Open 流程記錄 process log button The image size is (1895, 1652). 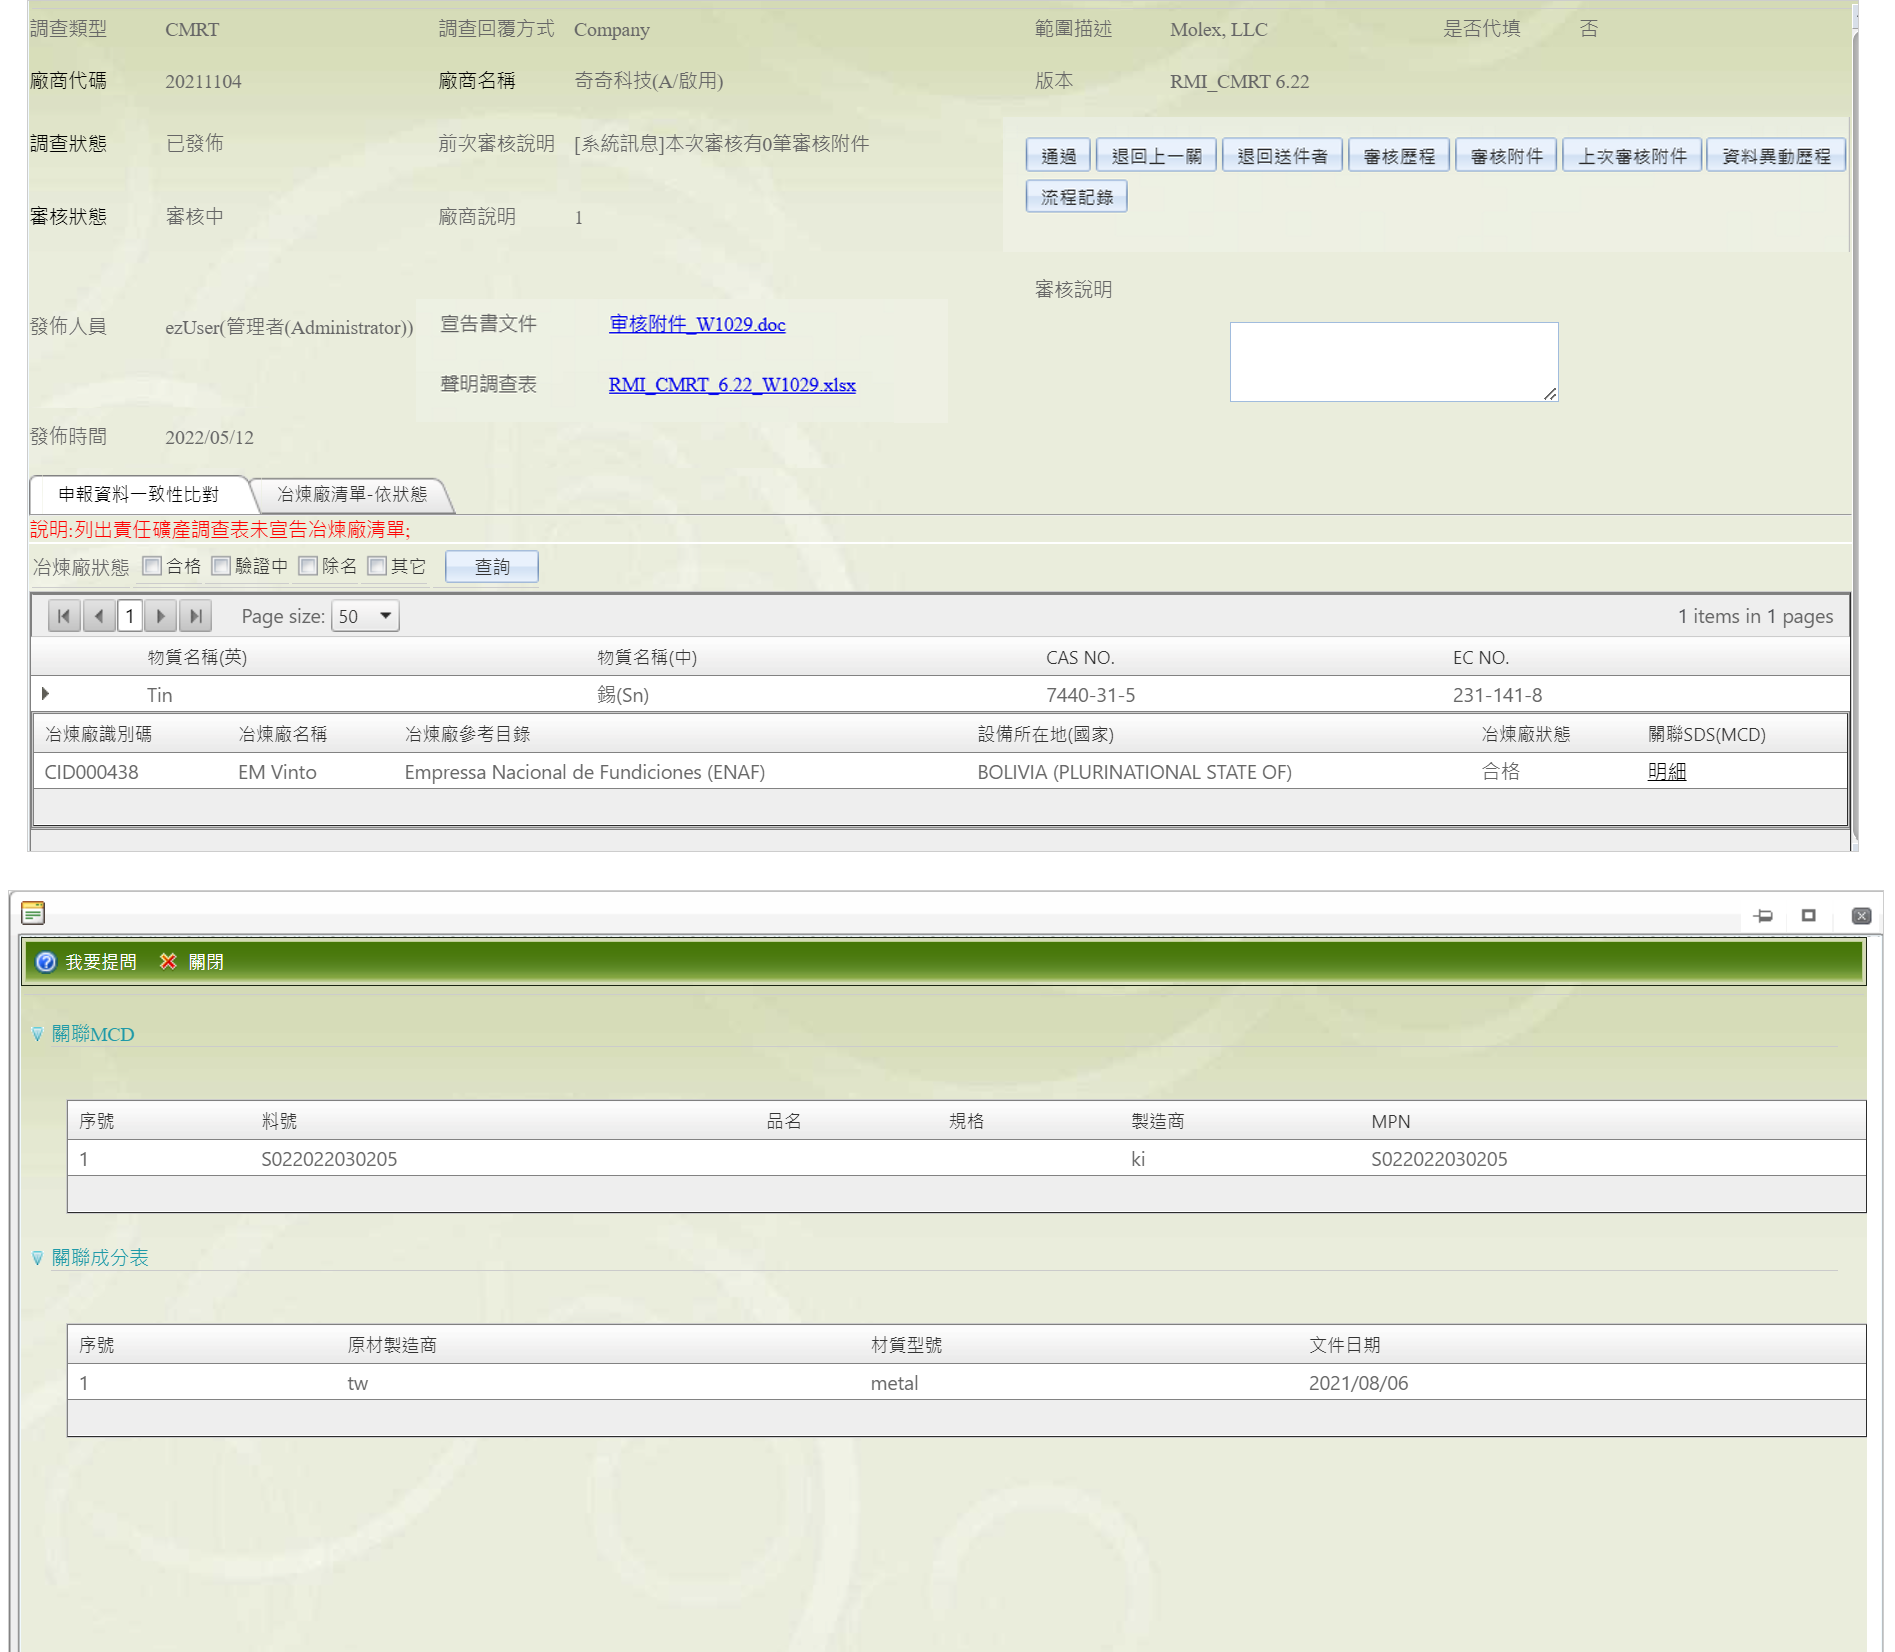tap(1077, 197)
